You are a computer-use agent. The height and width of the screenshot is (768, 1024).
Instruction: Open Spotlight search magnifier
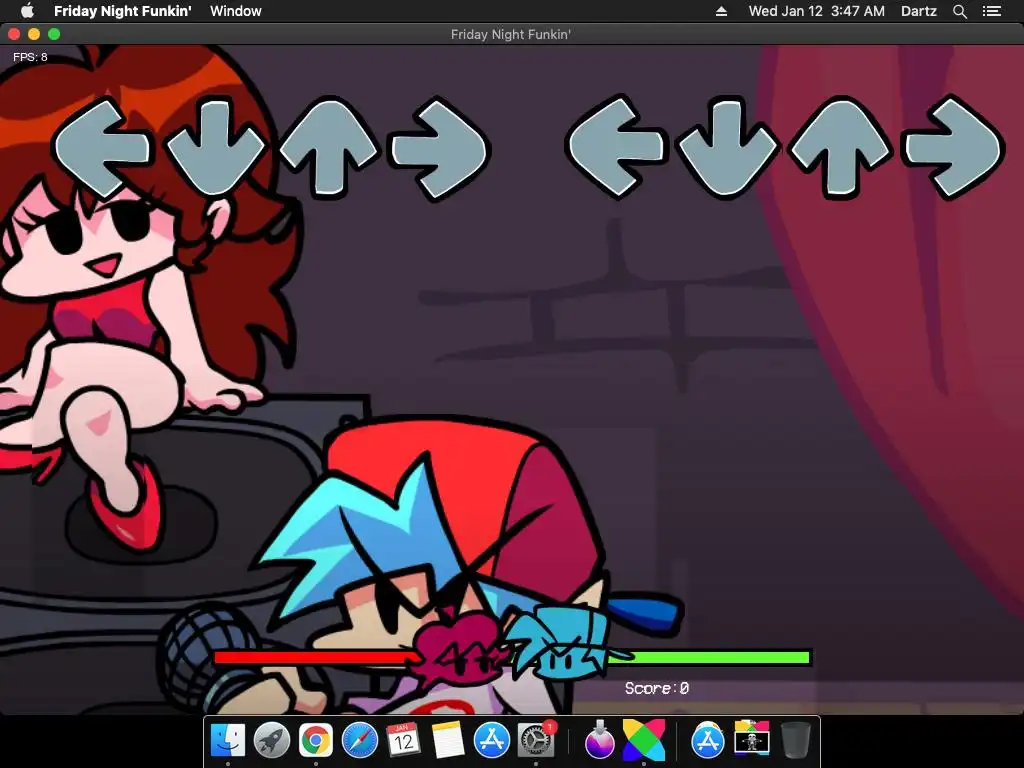(959, 11)
